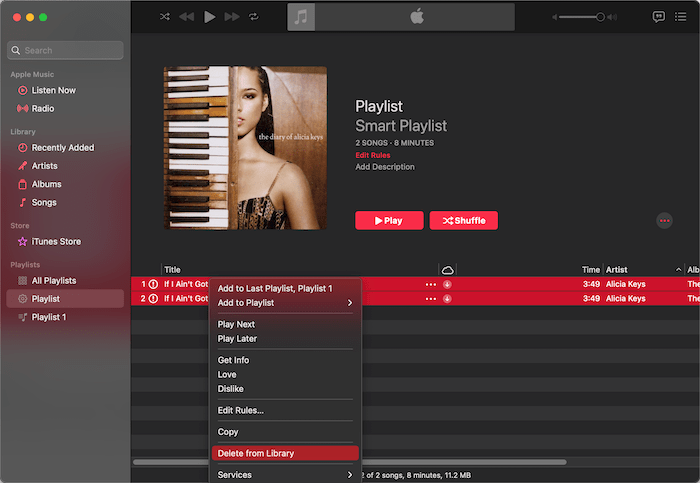Go to iTunes Store in sidebar

click(x=56, y=241)
